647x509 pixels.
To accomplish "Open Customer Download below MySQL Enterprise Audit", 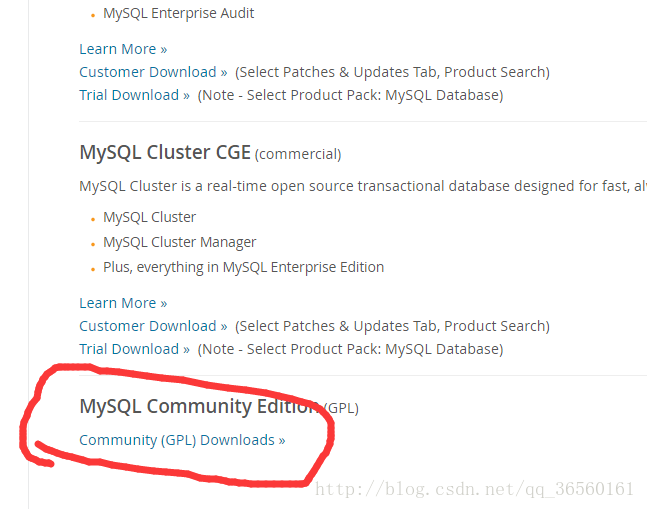I will click(153, 72).
